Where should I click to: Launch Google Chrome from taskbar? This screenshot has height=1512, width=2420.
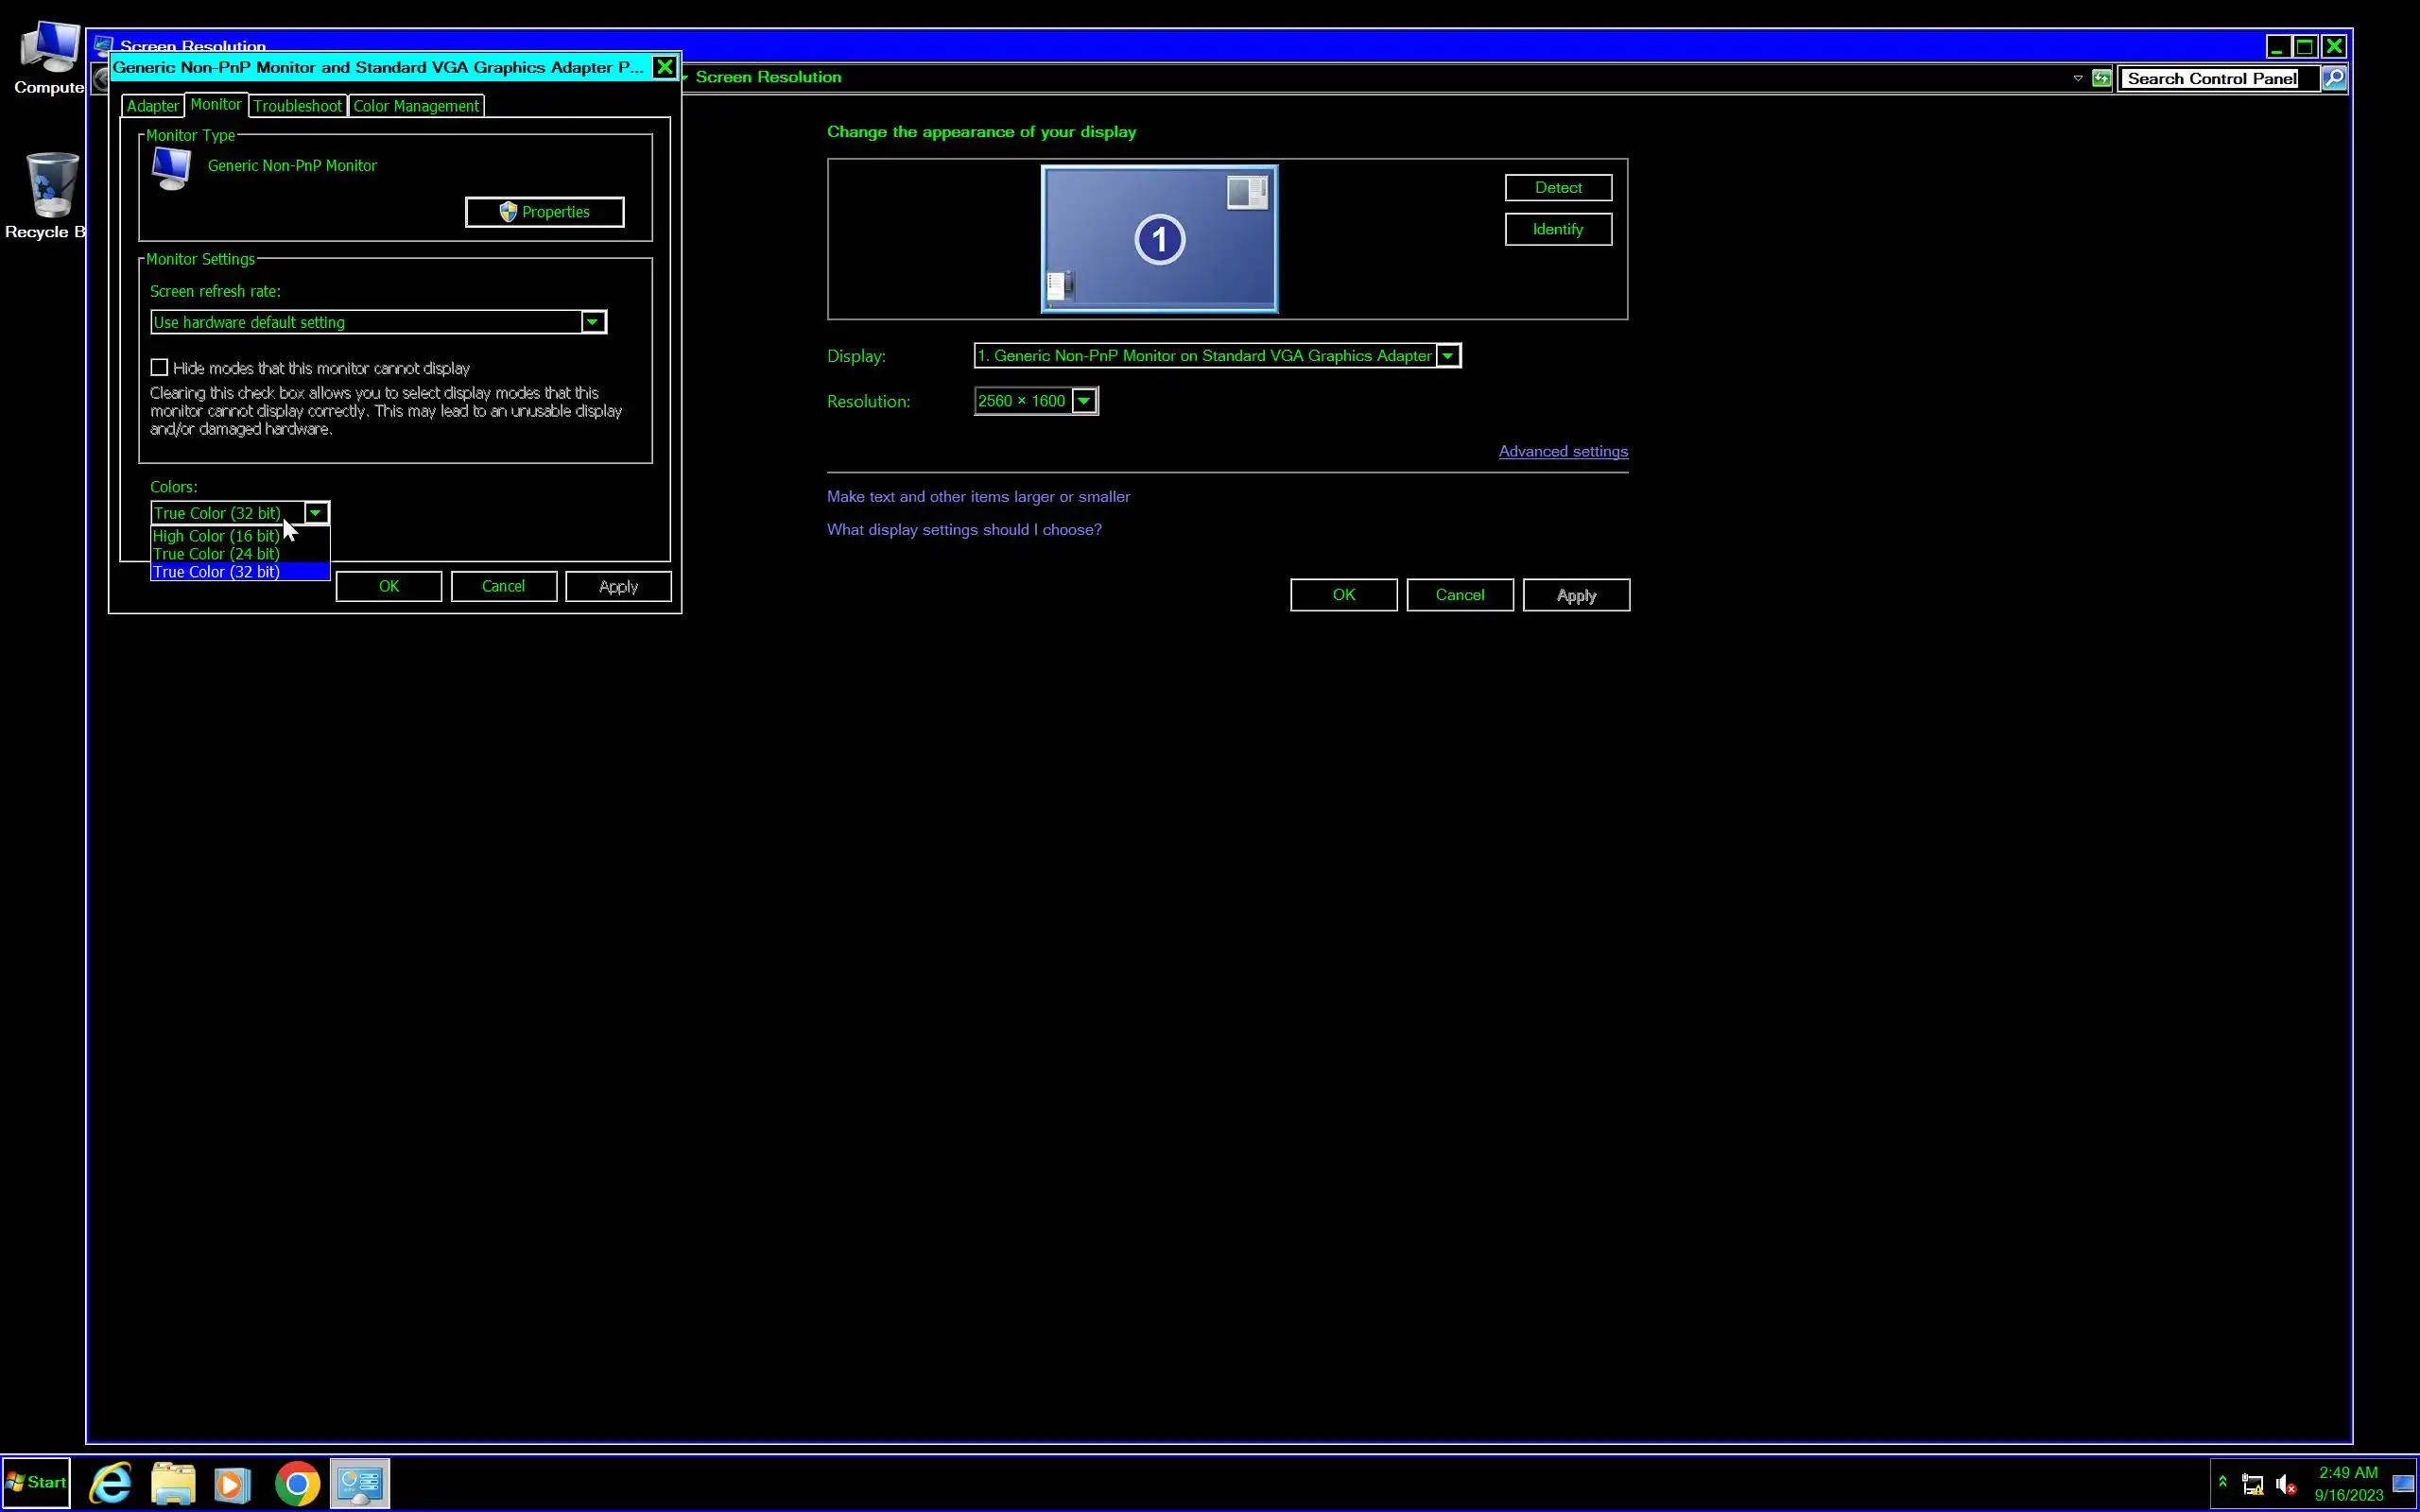click(297, 1483)
